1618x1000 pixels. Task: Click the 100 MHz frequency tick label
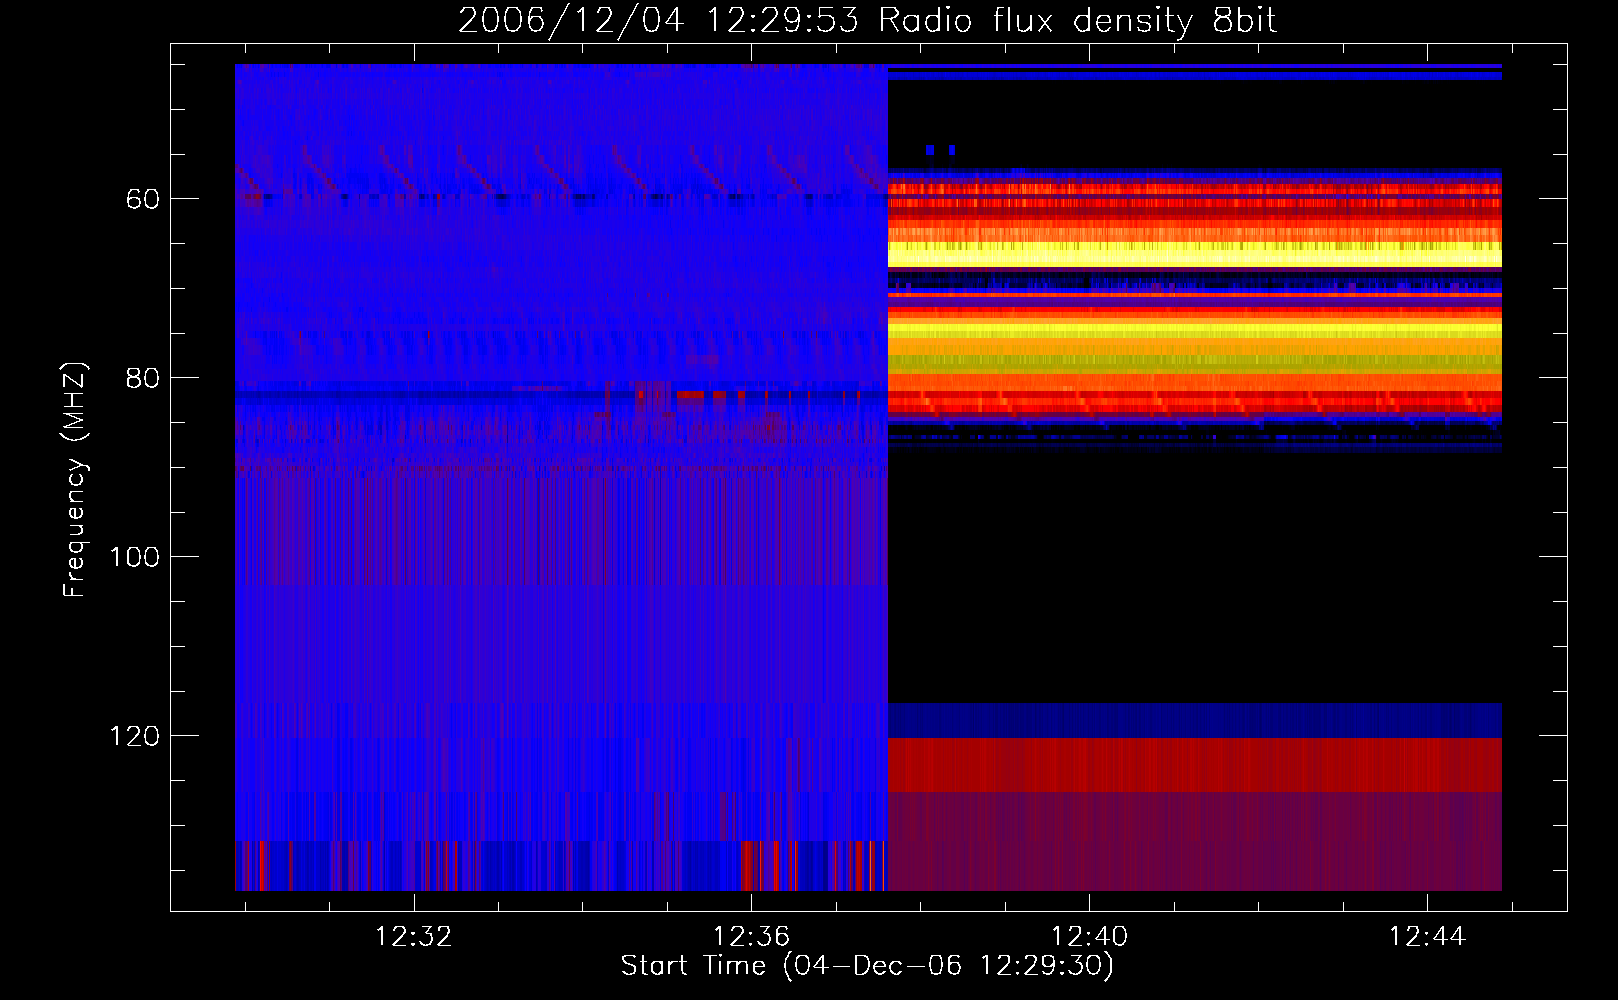134,557
